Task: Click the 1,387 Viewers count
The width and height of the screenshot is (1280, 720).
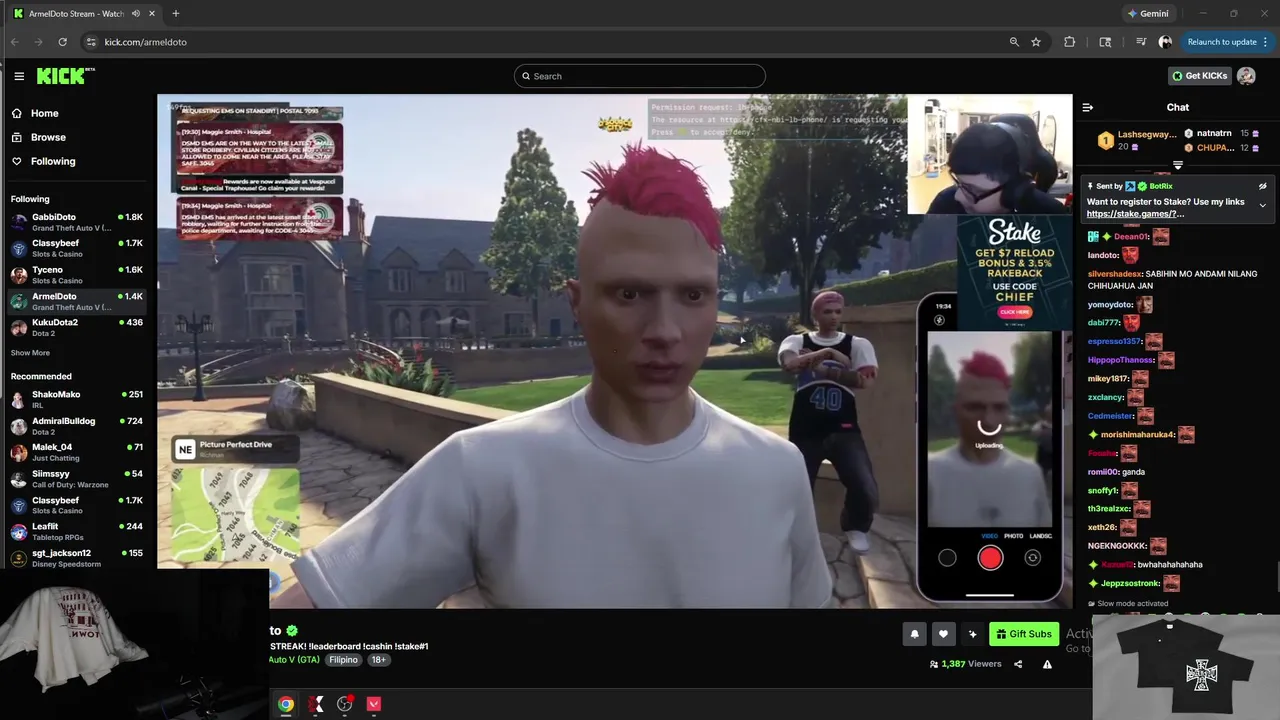Action: pos(965,664)
